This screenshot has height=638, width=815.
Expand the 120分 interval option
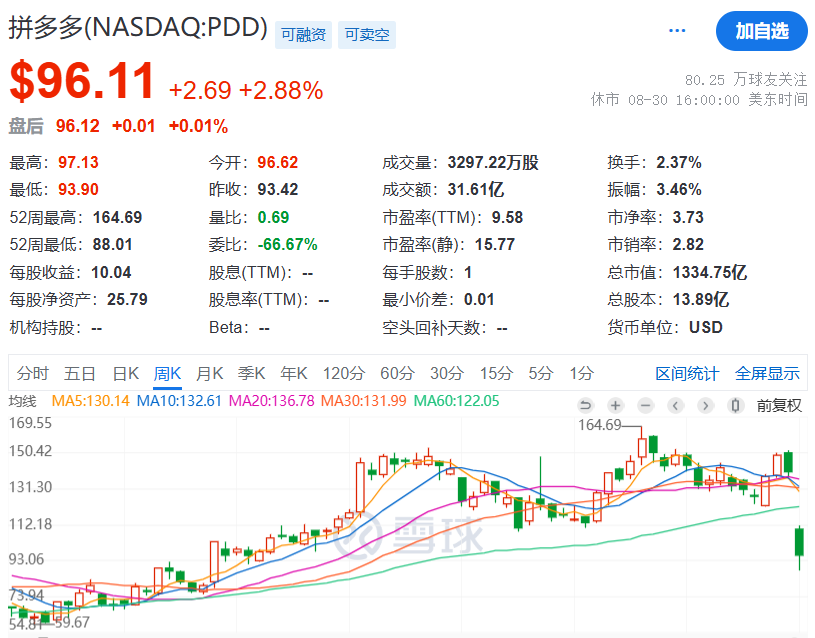pos(343,373)
